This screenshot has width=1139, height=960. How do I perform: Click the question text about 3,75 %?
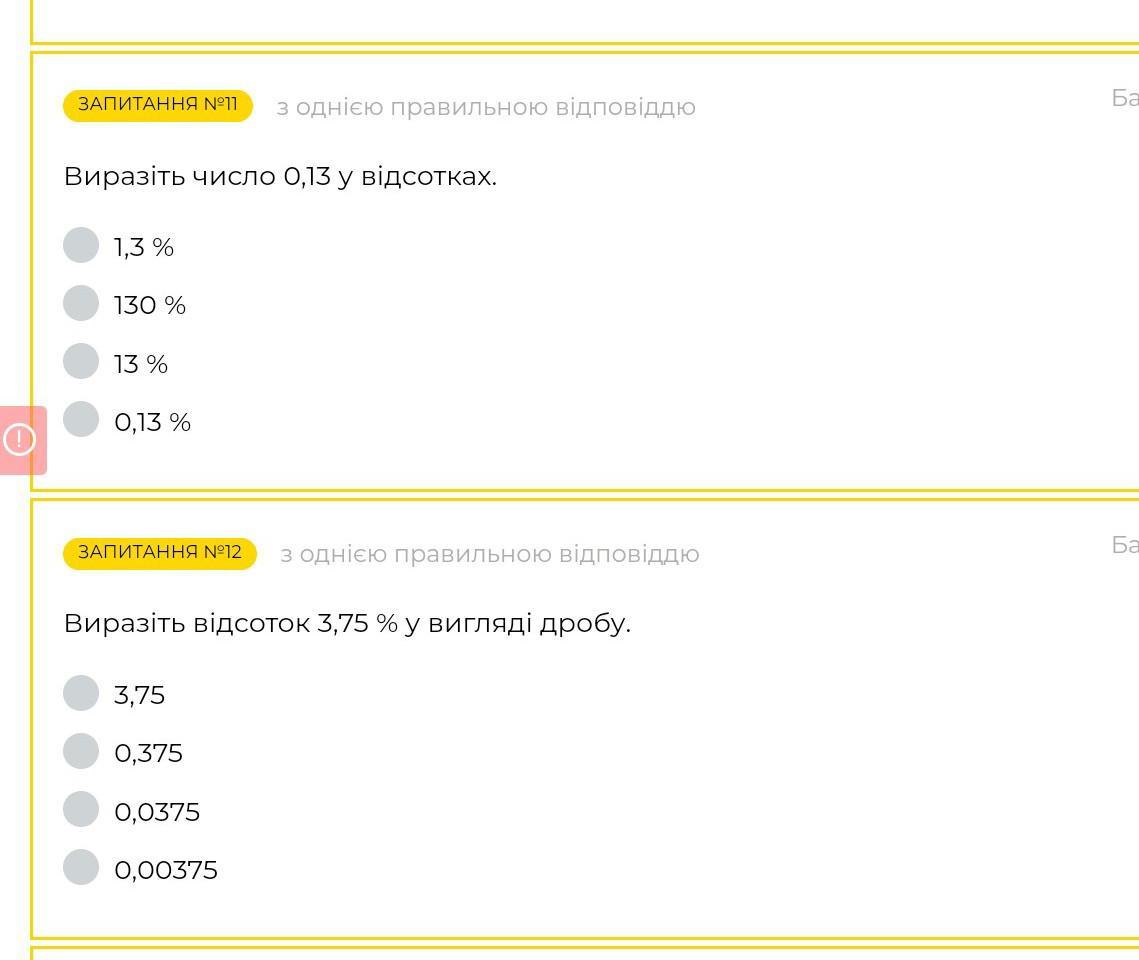click(x=347, y=624)
